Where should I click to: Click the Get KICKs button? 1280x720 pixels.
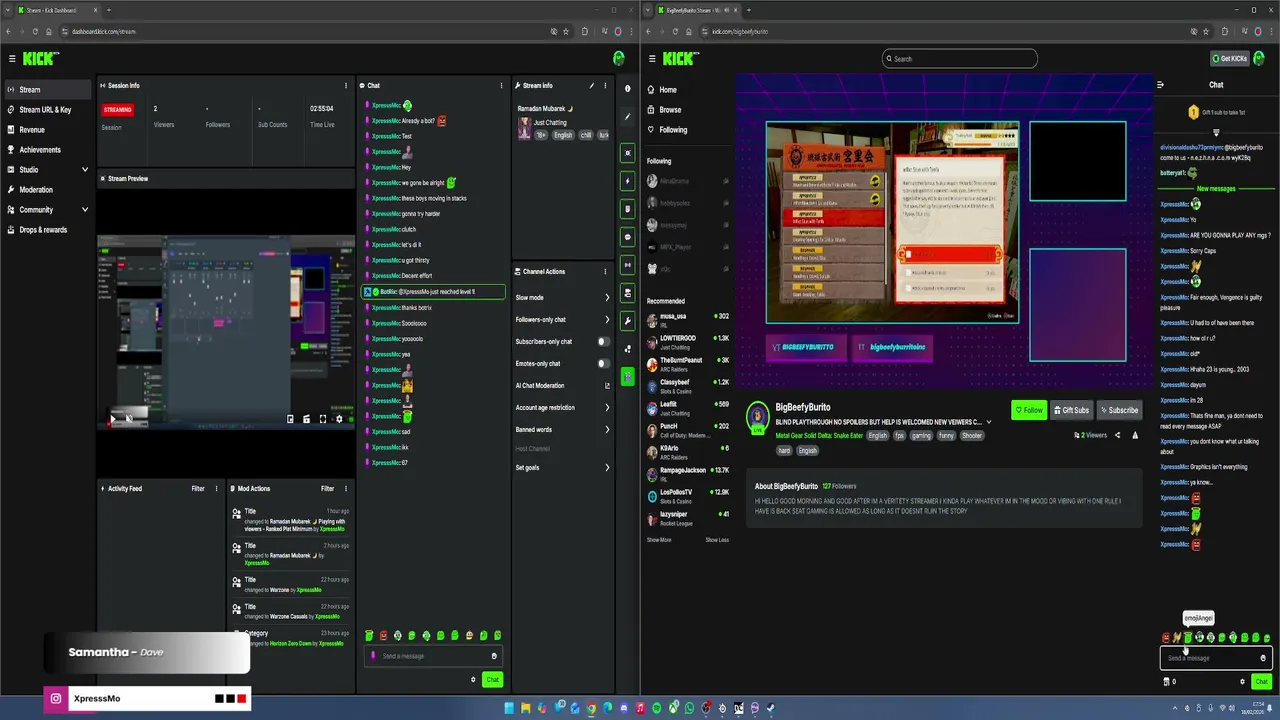pos(1229,59)
